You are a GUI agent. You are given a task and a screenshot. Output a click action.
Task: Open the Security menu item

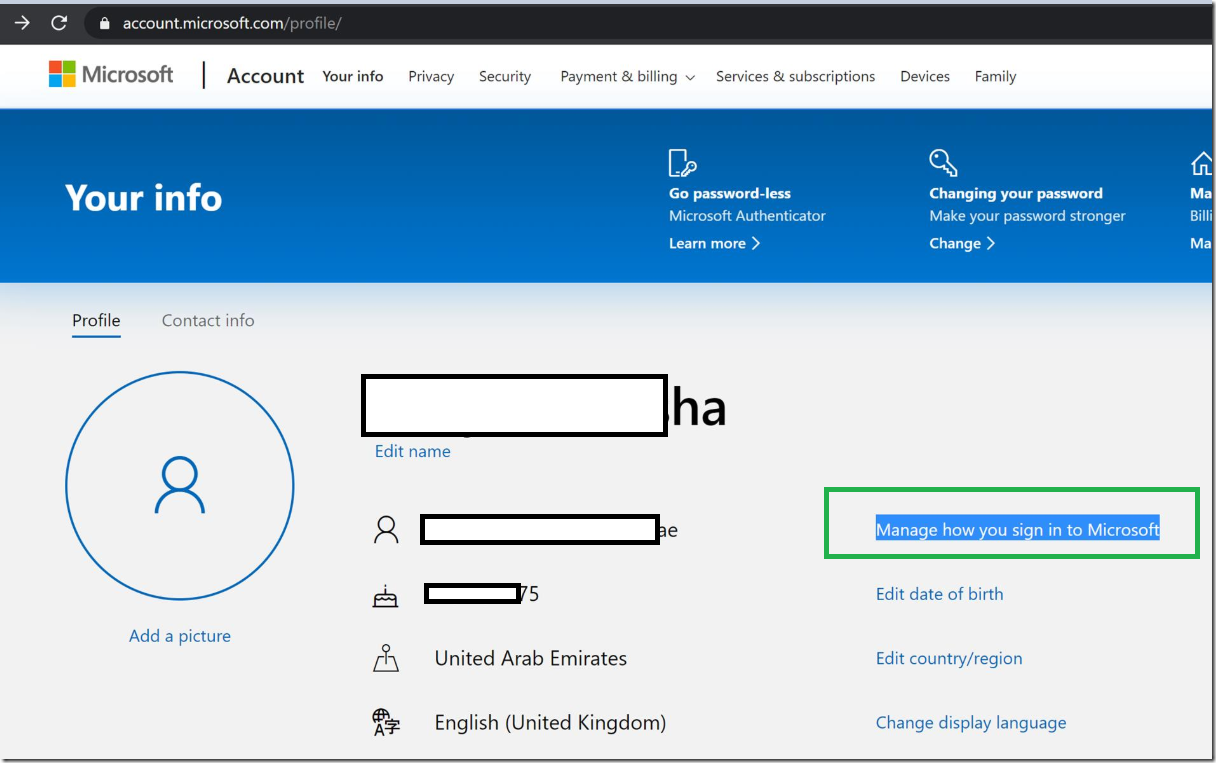pos(505,76)
